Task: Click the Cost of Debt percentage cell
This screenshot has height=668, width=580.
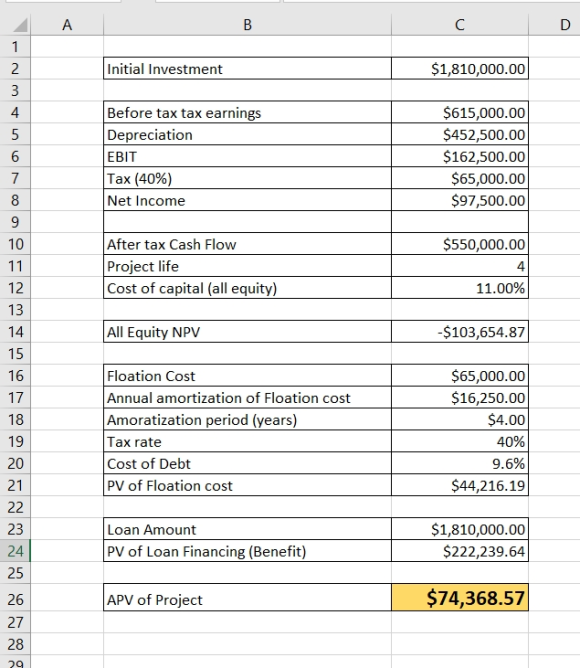Action: (x=460, y=464)
